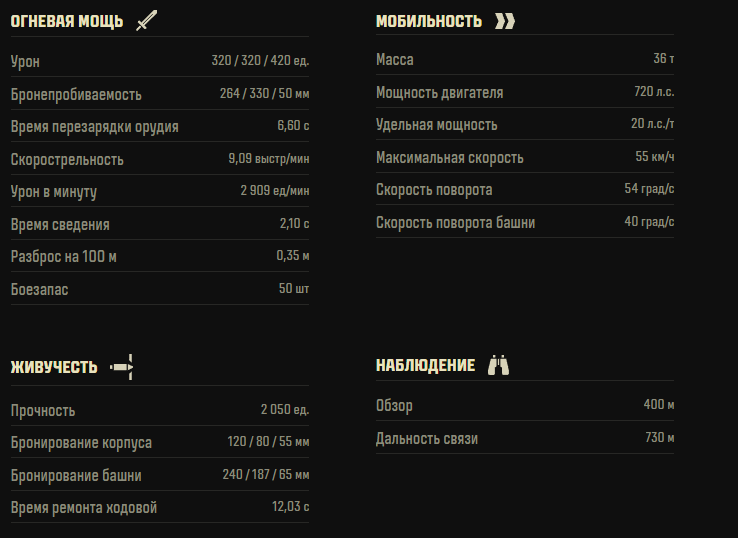Image resolution: width=738 pixels, height=538 pixels.
Task: Click the Скорострельность stat label
Action: 67,159
